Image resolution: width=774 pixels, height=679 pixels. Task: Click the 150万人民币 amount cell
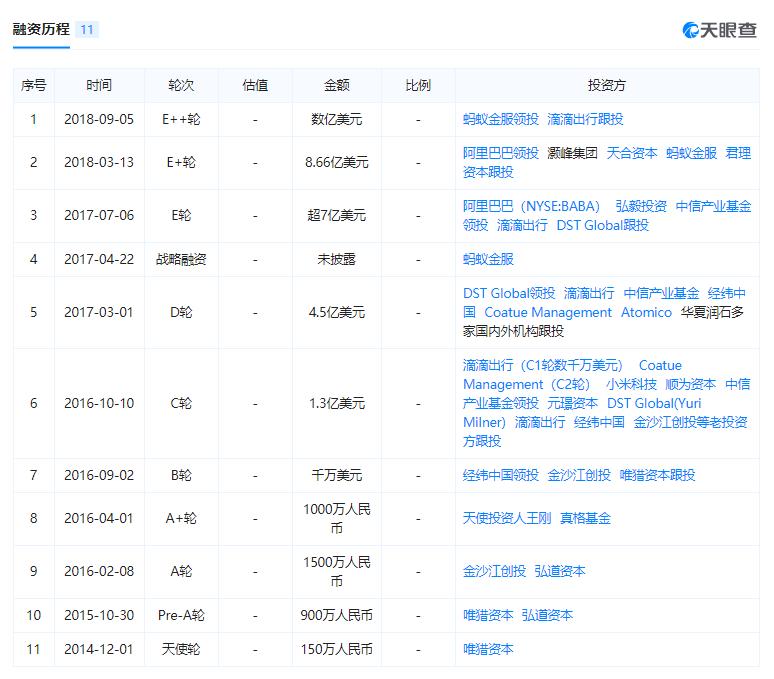tap(336, 650)
